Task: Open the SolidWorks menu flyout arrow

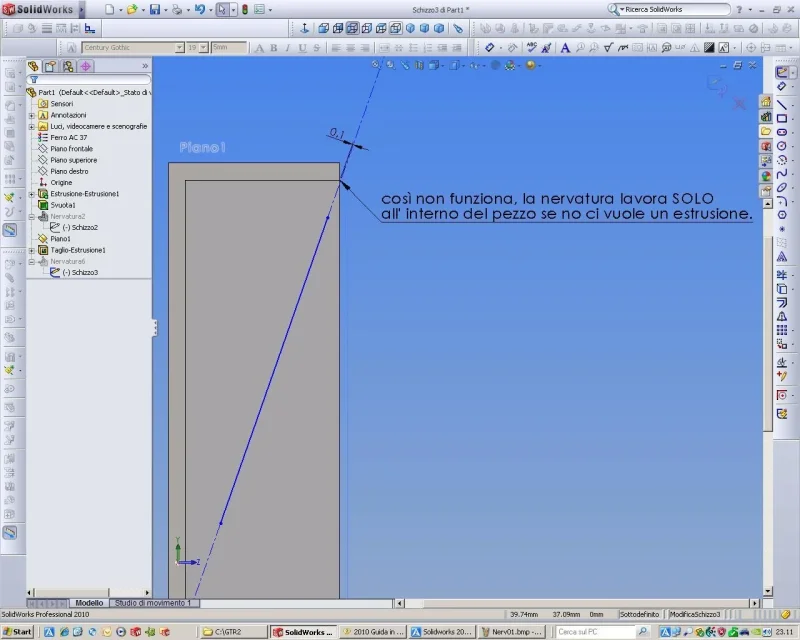Action: pos(82,9)
